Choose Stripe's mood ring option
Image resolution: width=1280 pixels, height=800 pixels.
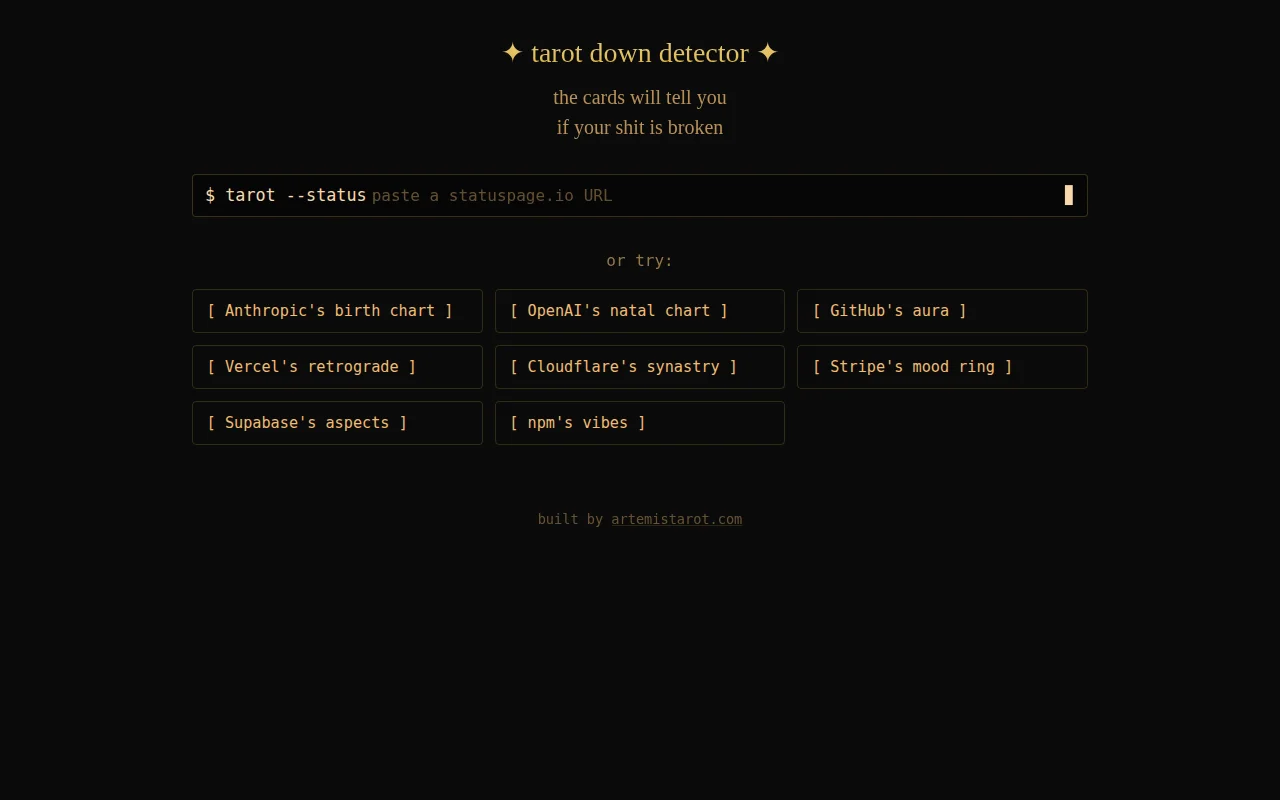[942, 367]
